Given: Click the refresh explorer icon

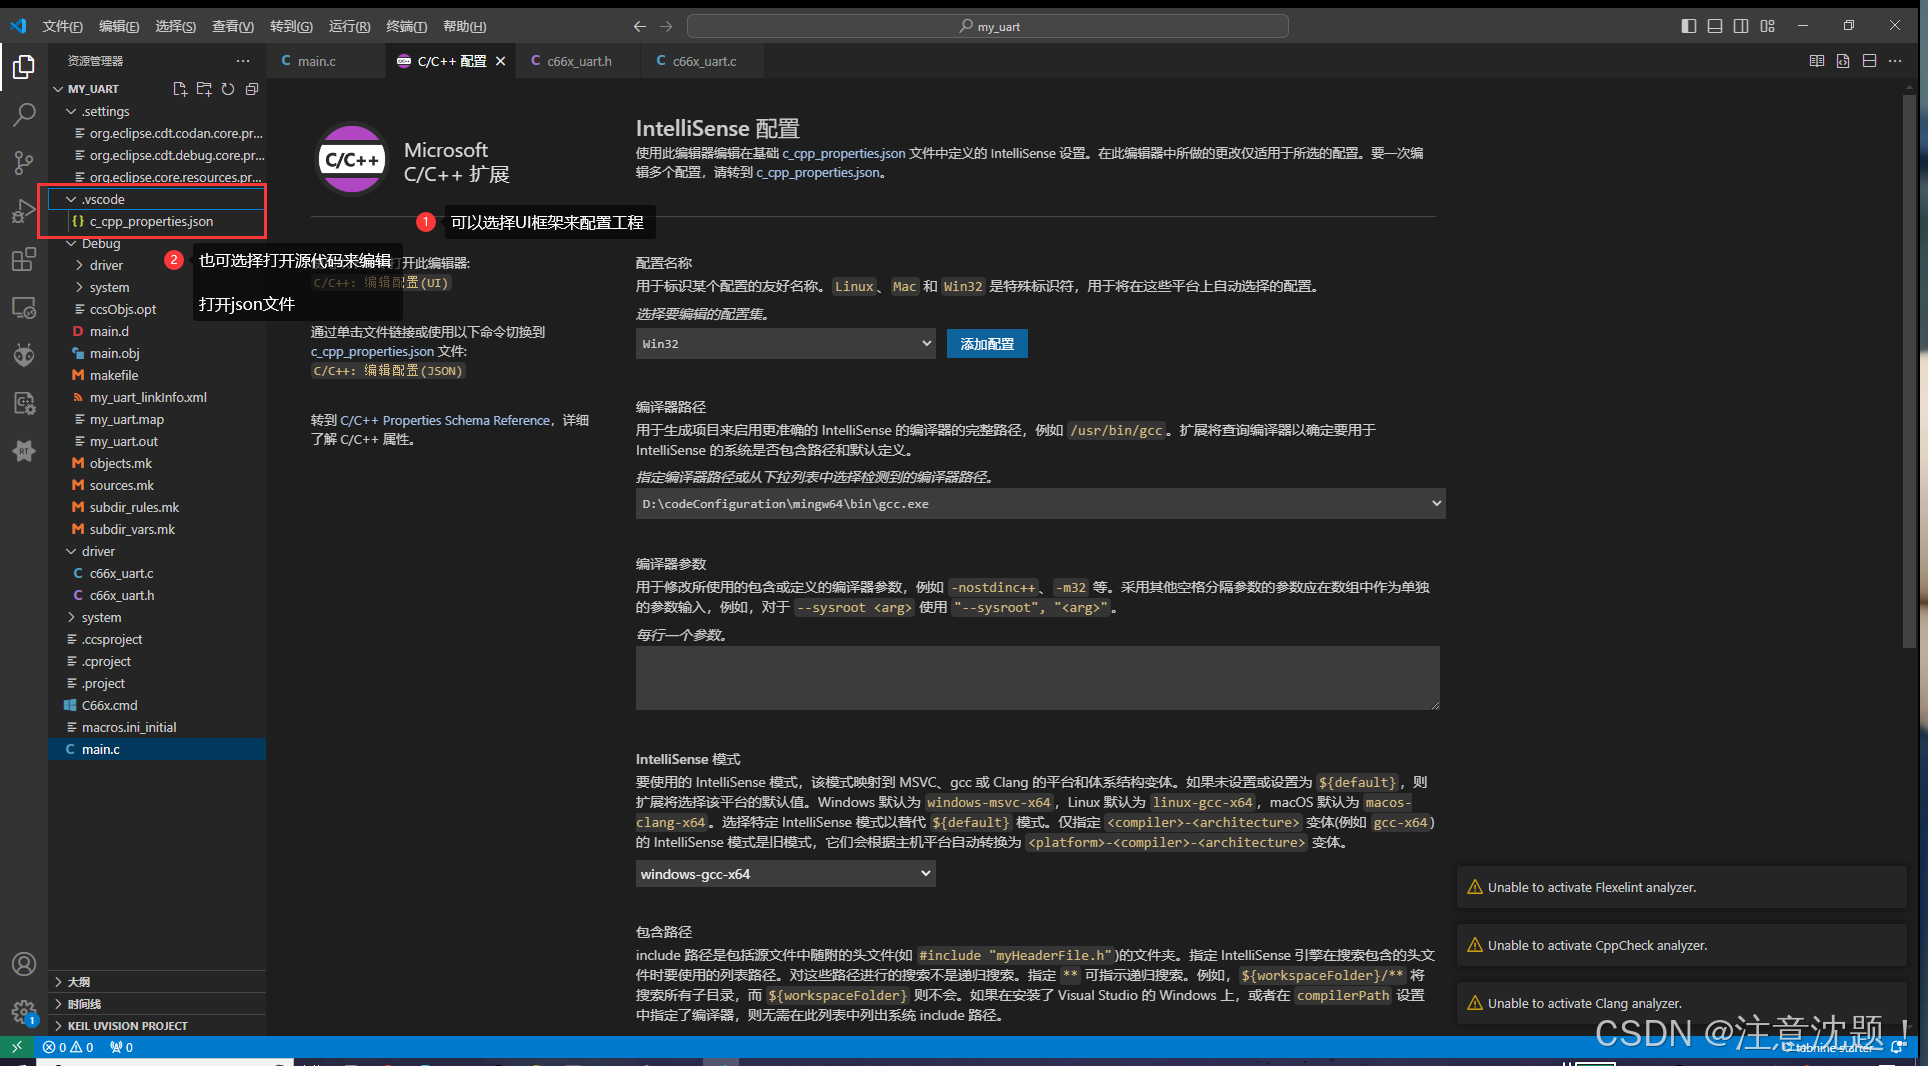Looking at the screenshot, I should [x=228, y=89].
